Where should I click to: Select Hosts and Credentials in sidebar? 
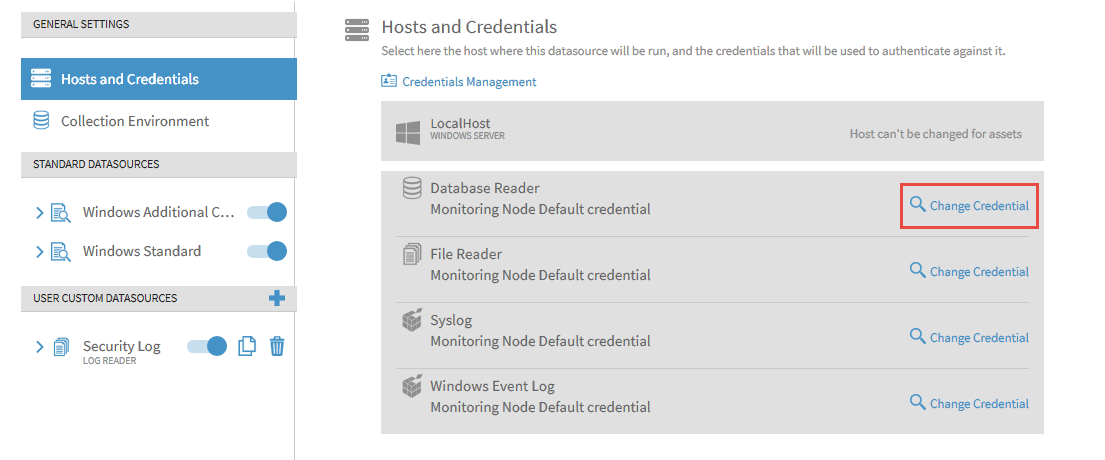pos(129,79)
